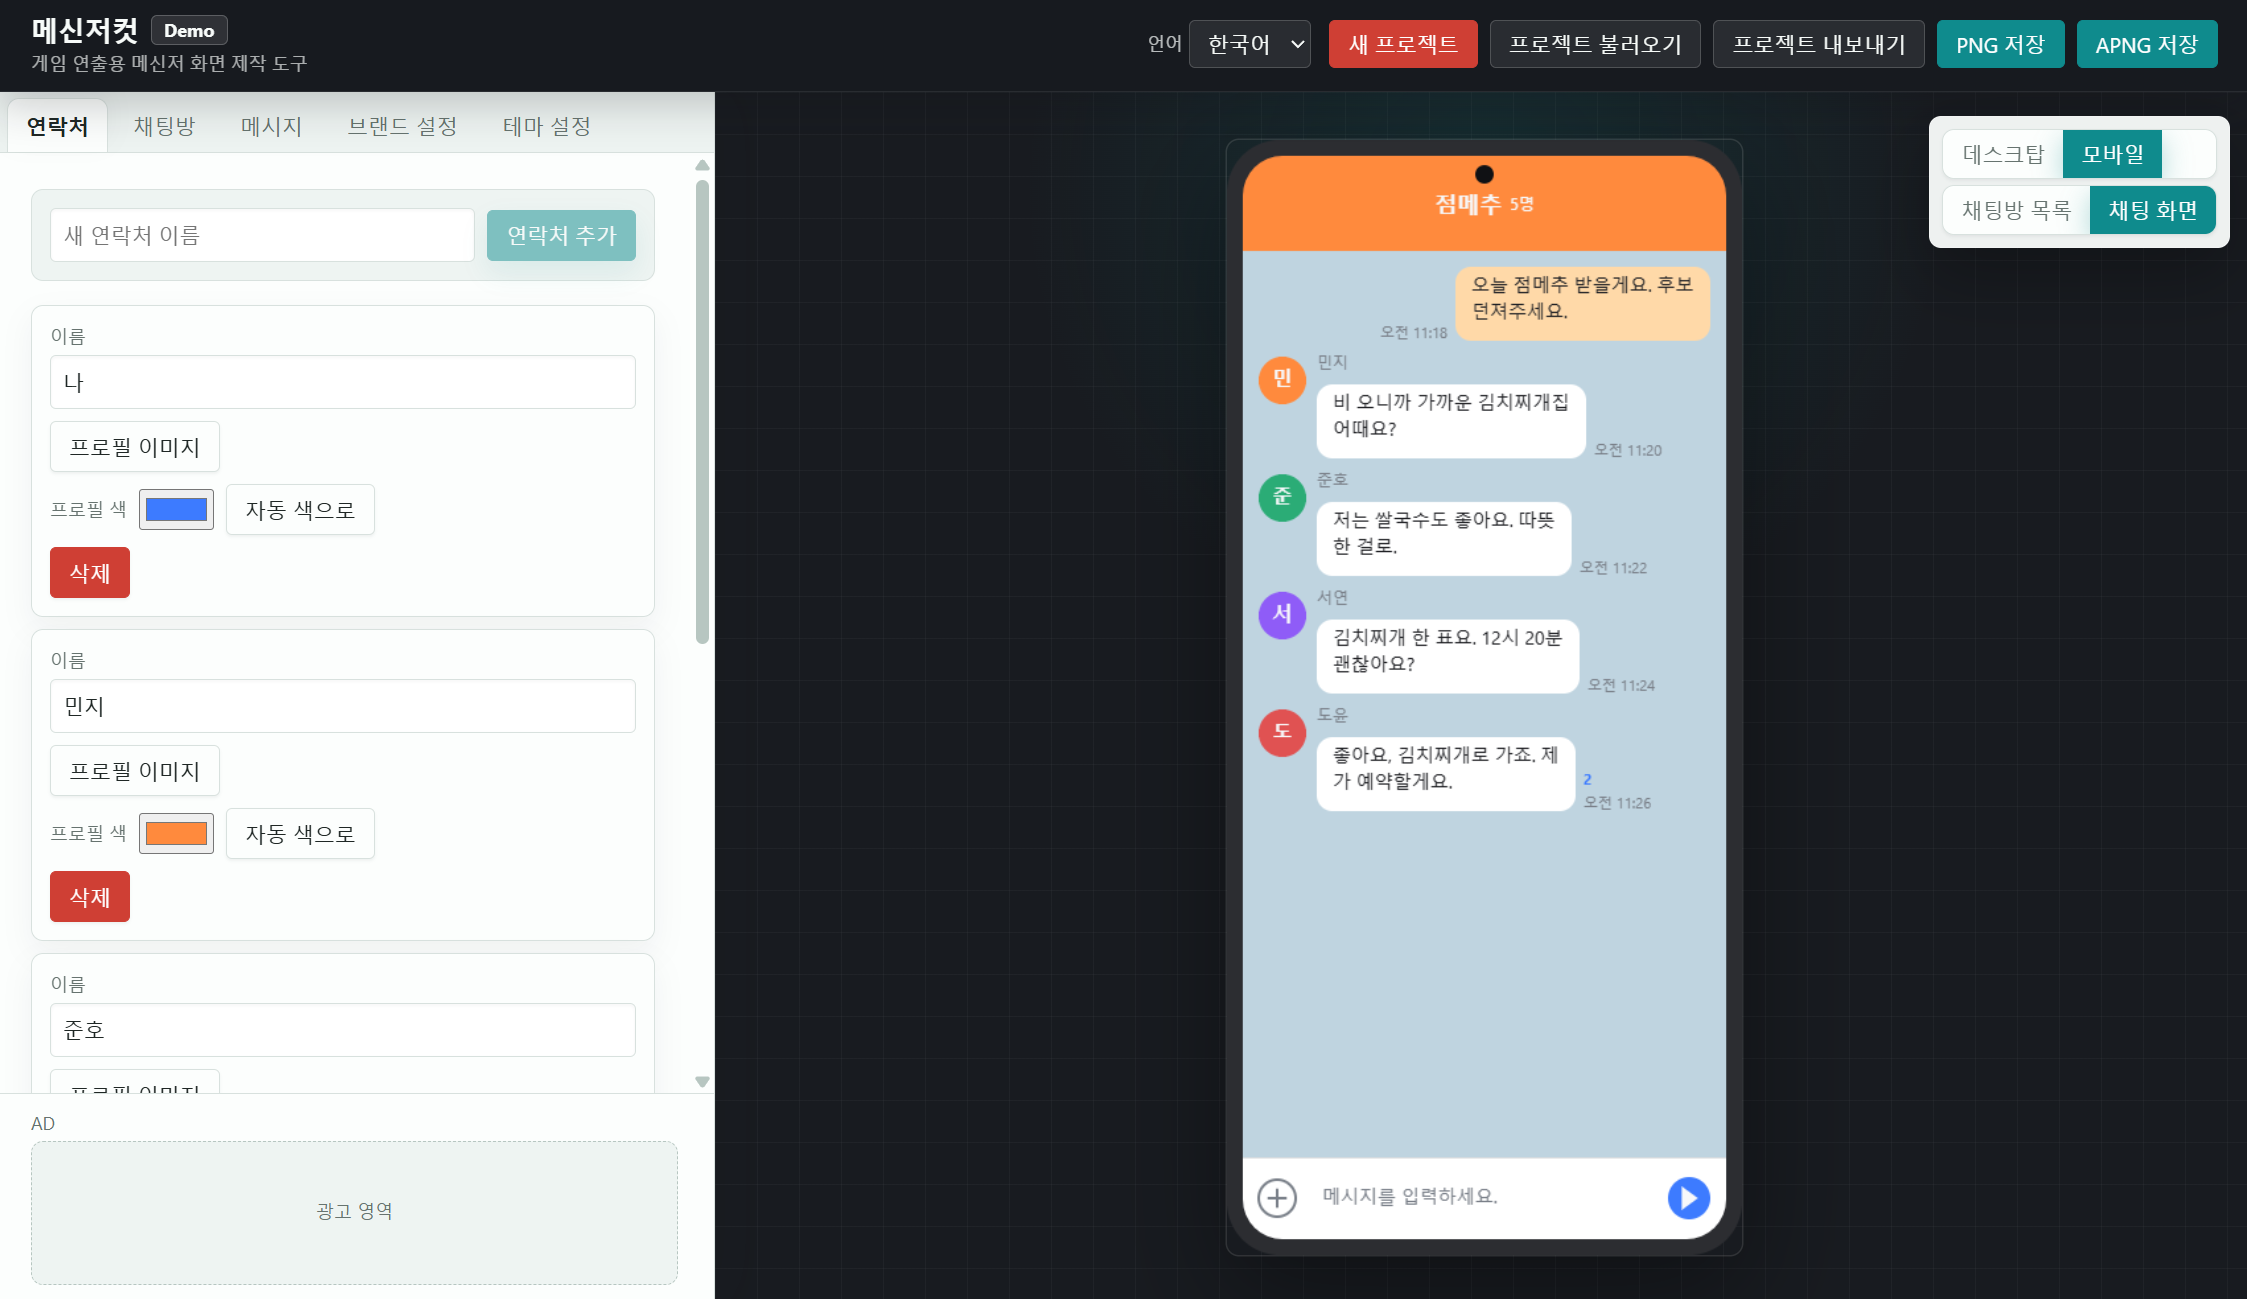Open the 메시지 tab
The width and height of the screenshot is (2247, 1299).
[x=271, y=126]
